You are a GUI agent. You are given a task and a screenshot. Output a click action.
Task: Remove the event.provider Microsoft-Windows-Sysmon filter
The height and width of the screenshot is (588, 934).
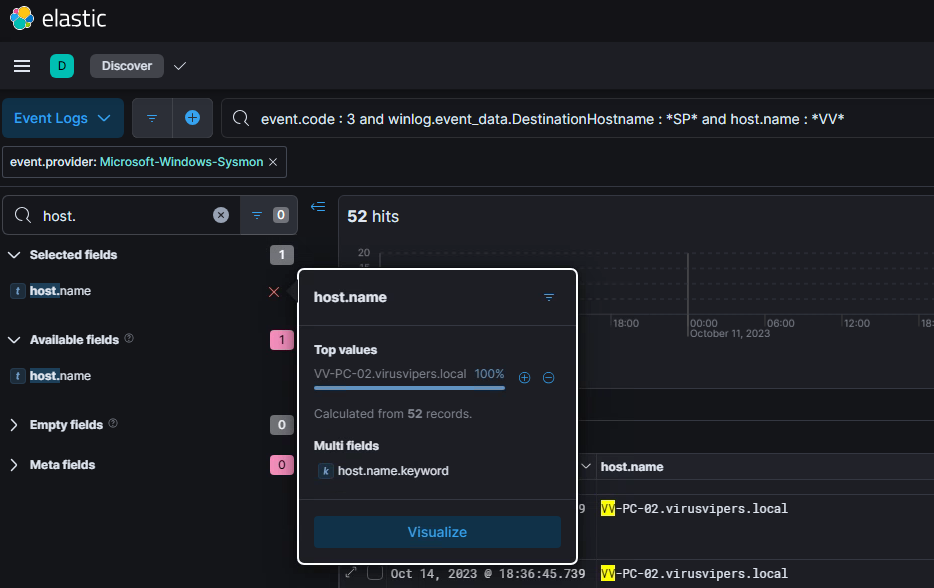point(273,162)
